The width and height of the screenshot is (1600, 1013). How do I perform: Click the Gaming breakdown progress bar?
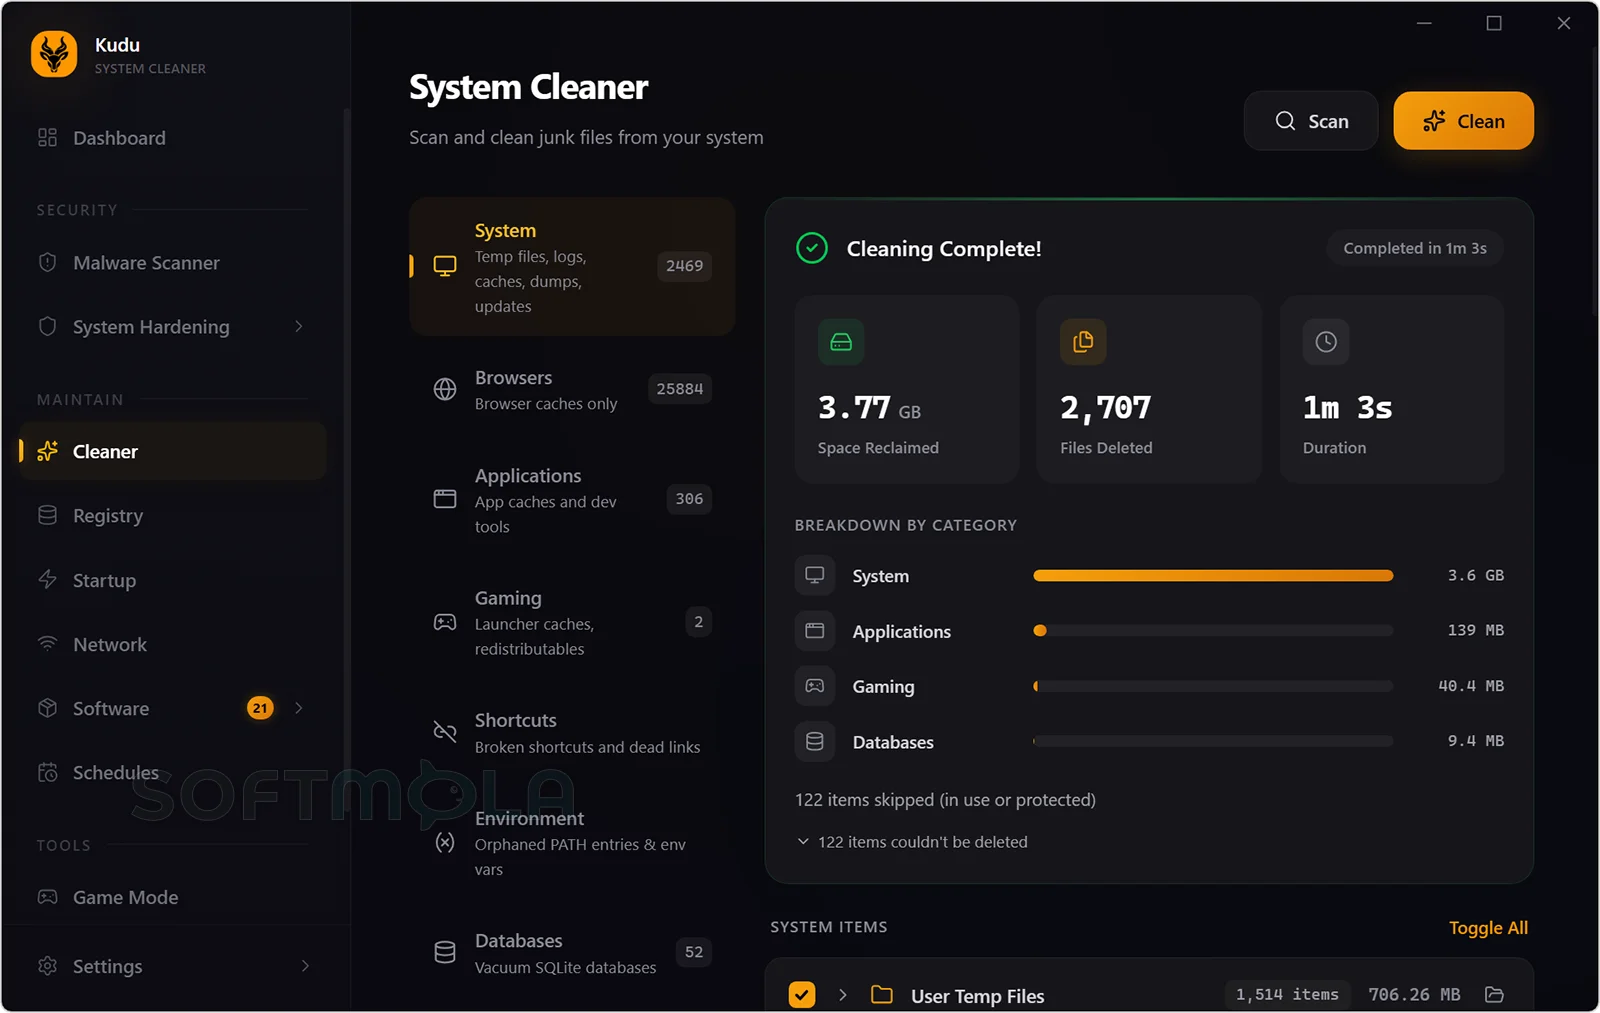[1213, 686]
